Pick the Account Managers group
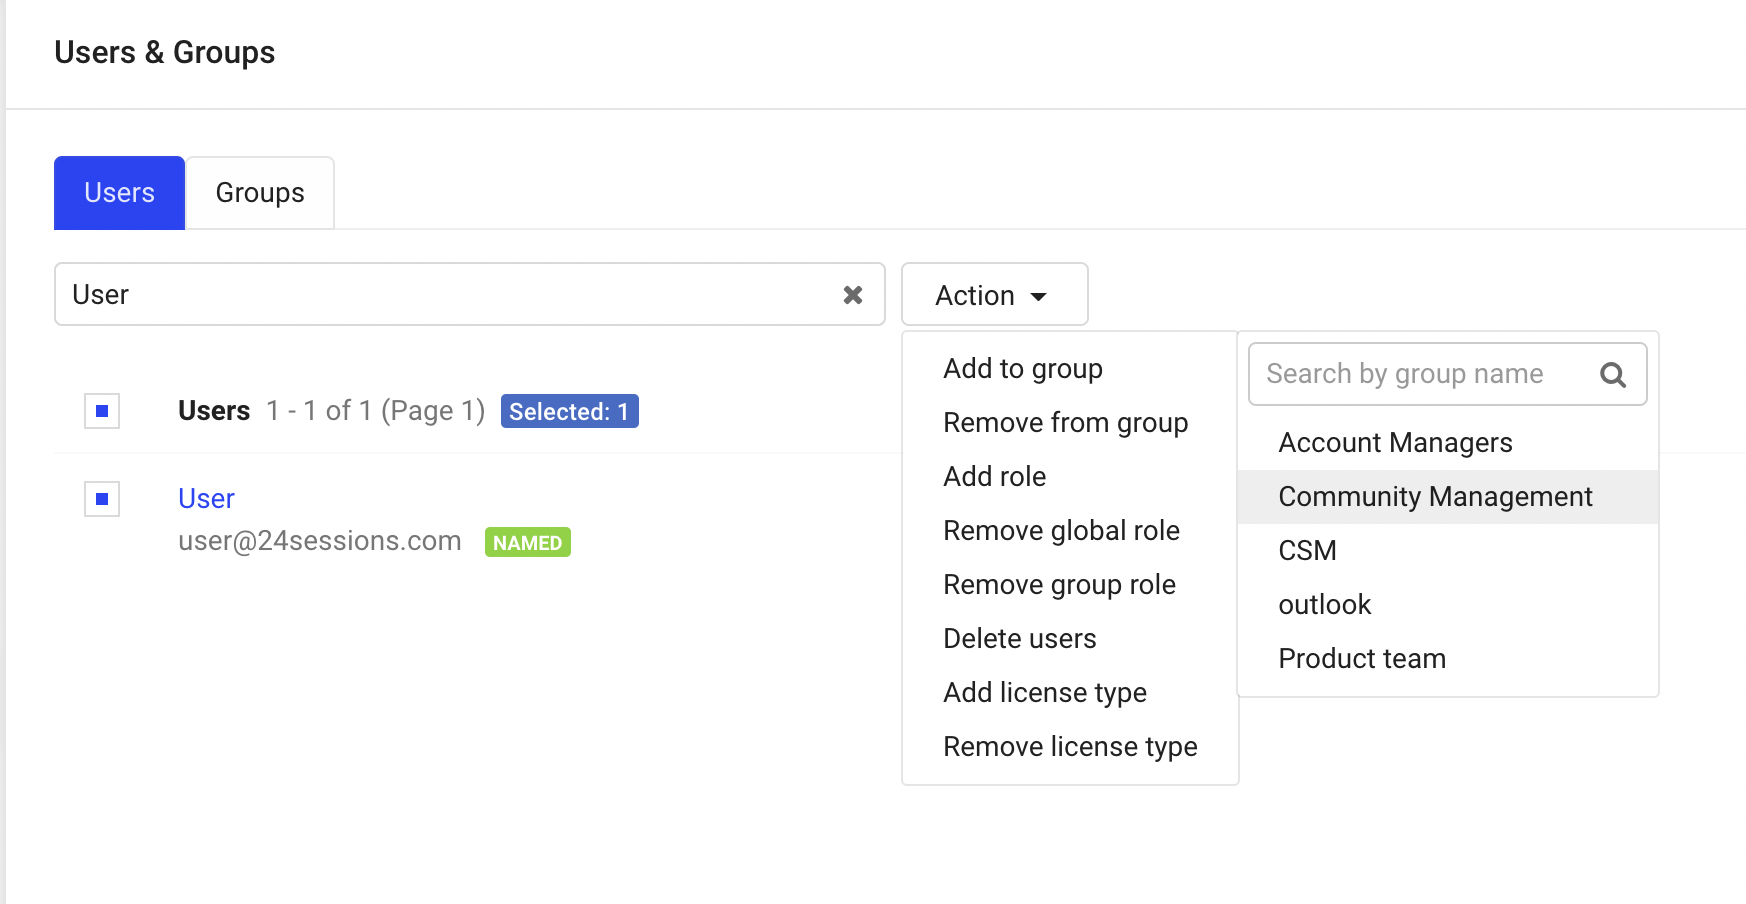The width and height of the screenshot is (1746, 904). click(1395, 443)
